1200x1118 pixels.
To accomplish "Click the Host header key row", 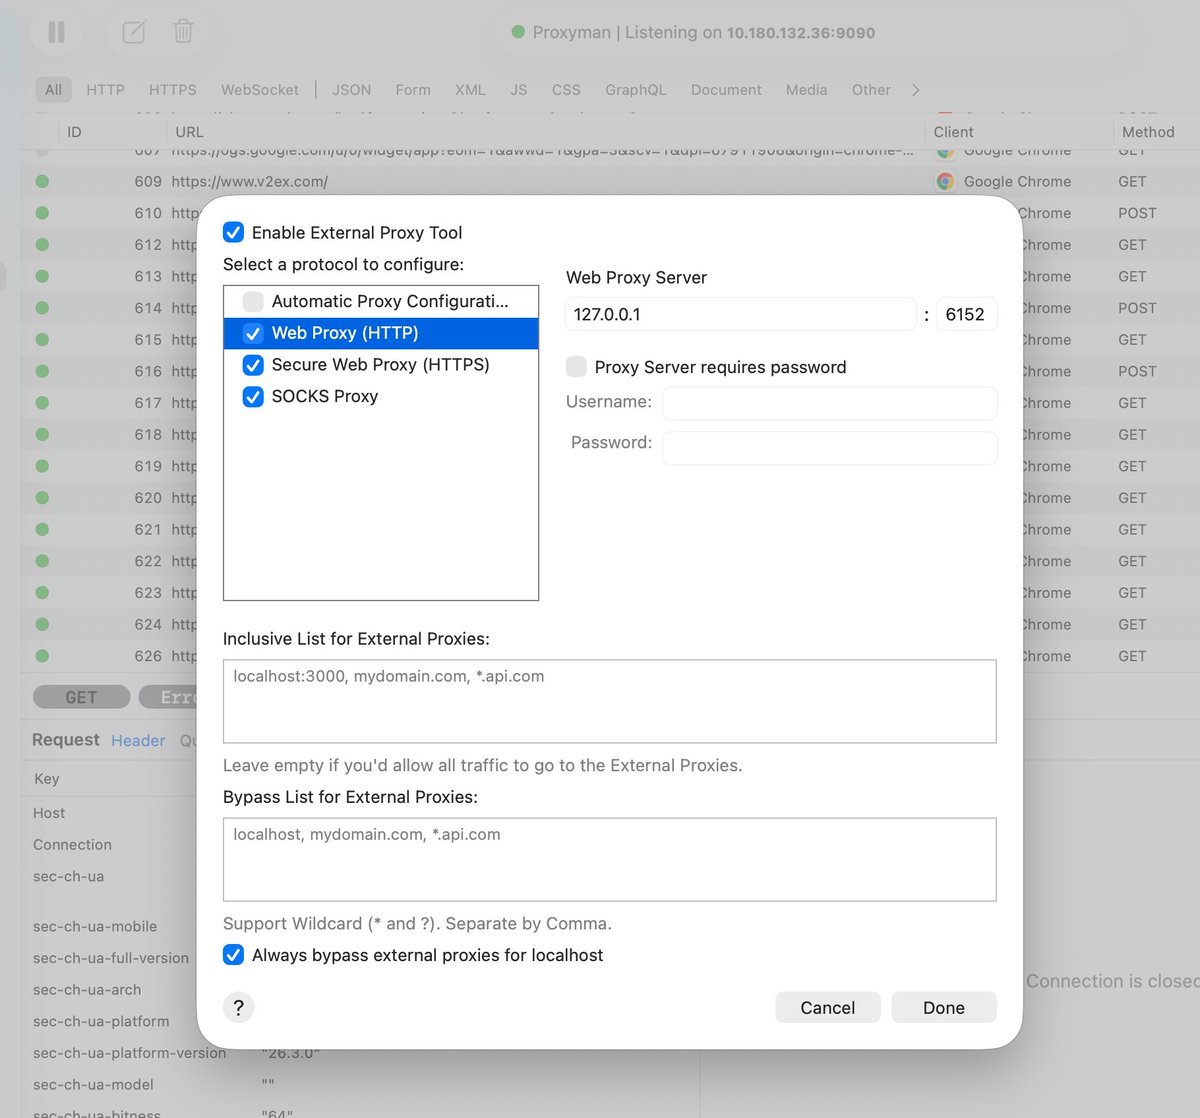I will (x=49, y=813).
